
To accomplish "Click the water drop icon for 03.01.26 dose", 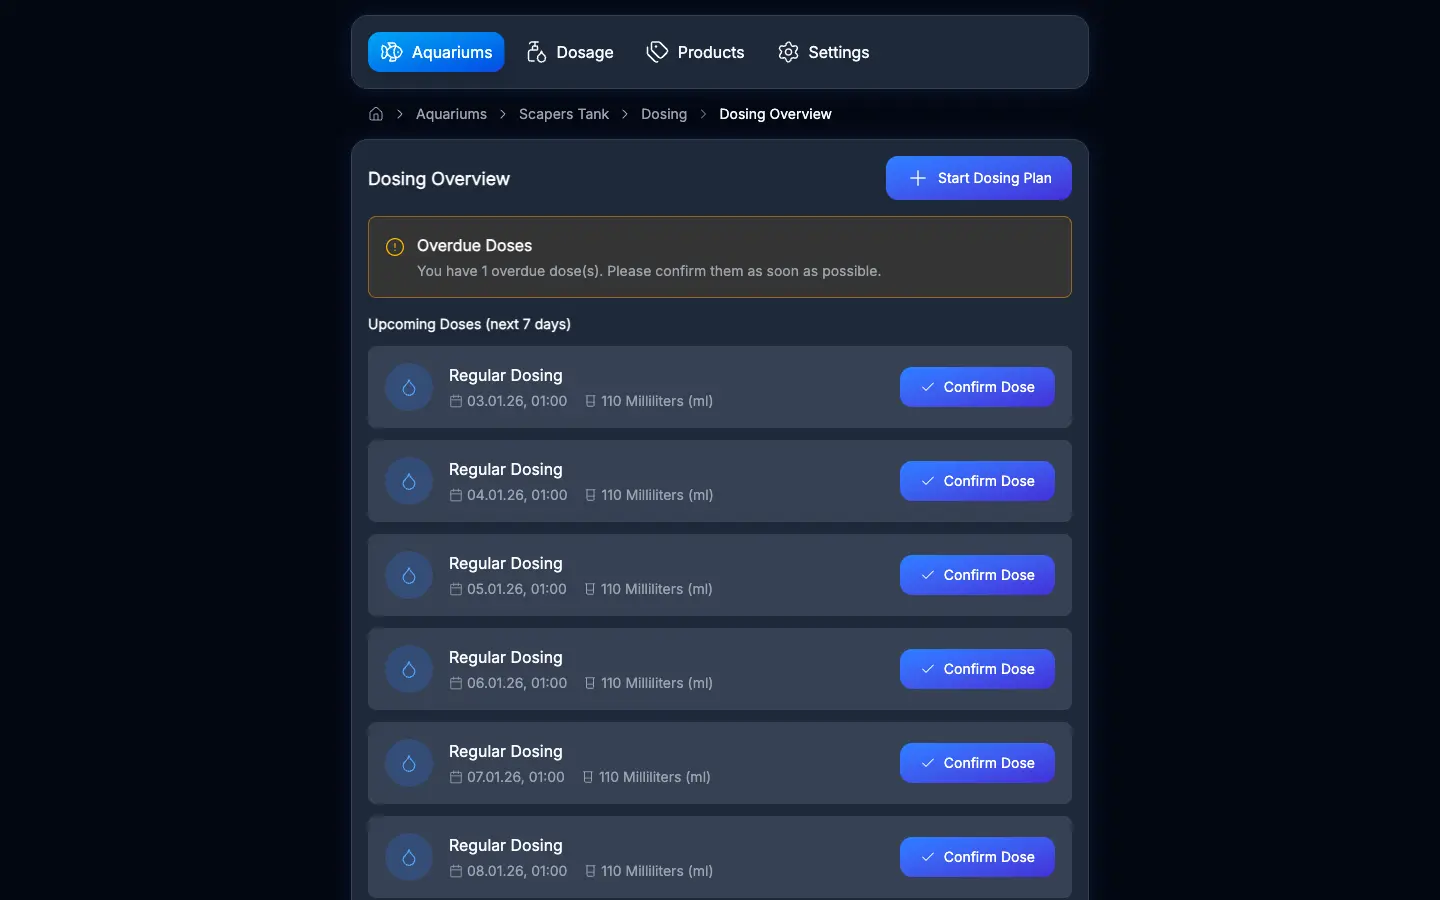I will [x=409, y=387].
